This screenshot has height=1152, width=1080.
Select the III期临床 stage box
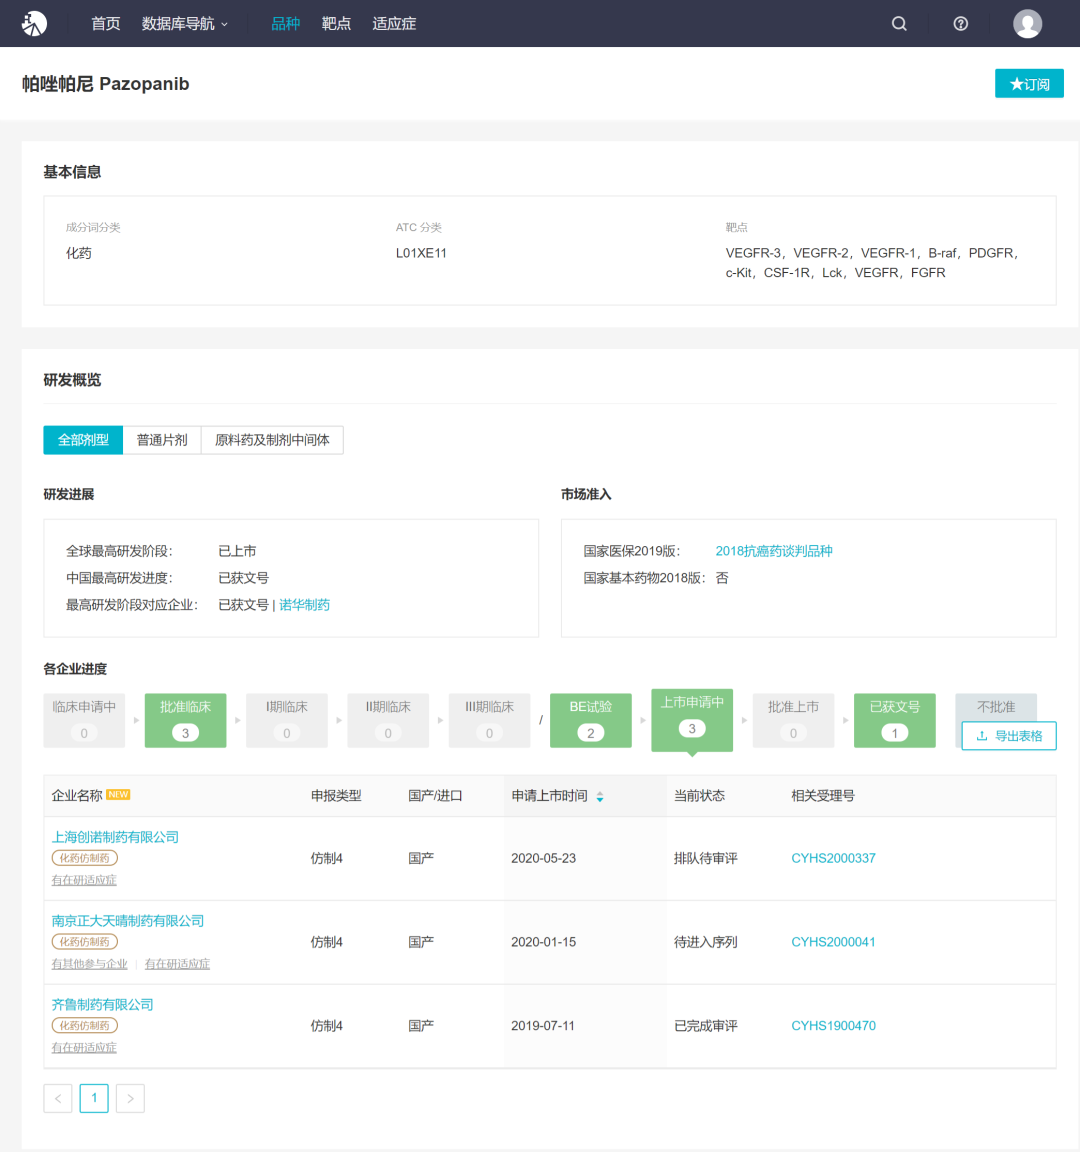[489, 720]
